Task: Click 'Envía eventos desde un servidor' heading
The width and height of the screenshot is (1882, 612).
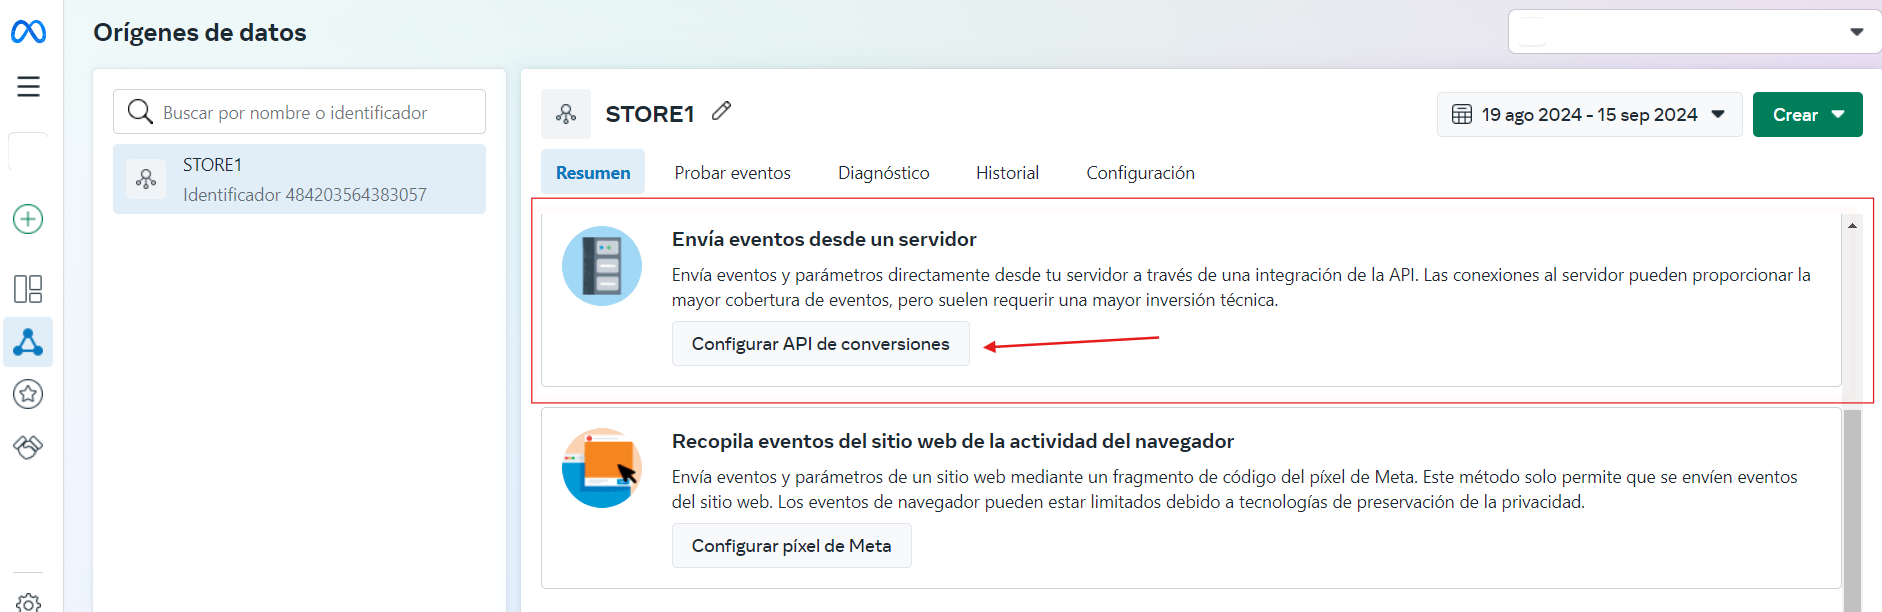Action: pyautogui.click(x=824, y=239)
